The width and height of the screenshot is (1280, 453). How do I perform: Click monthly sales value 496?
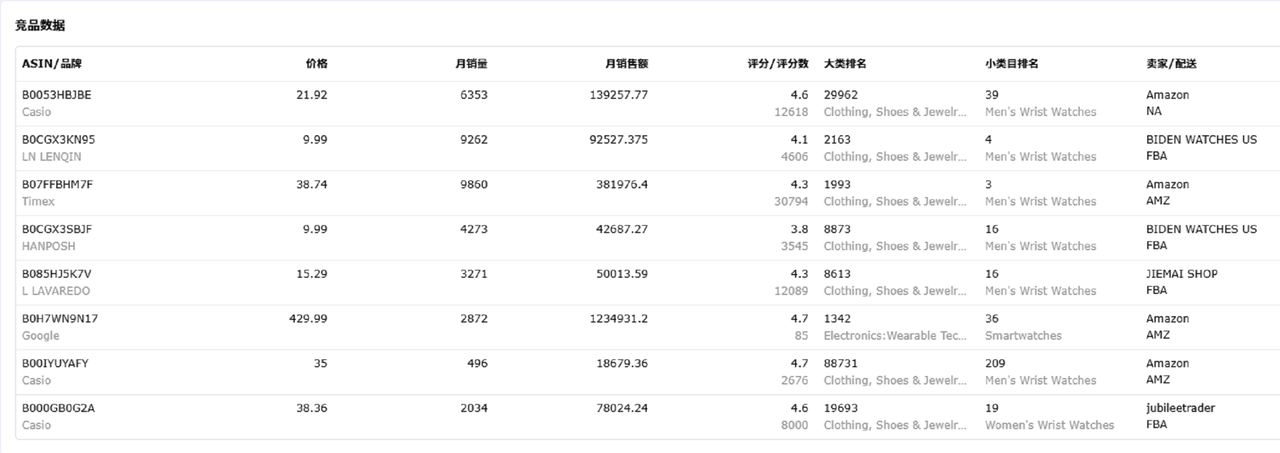[x=478, y=364]
